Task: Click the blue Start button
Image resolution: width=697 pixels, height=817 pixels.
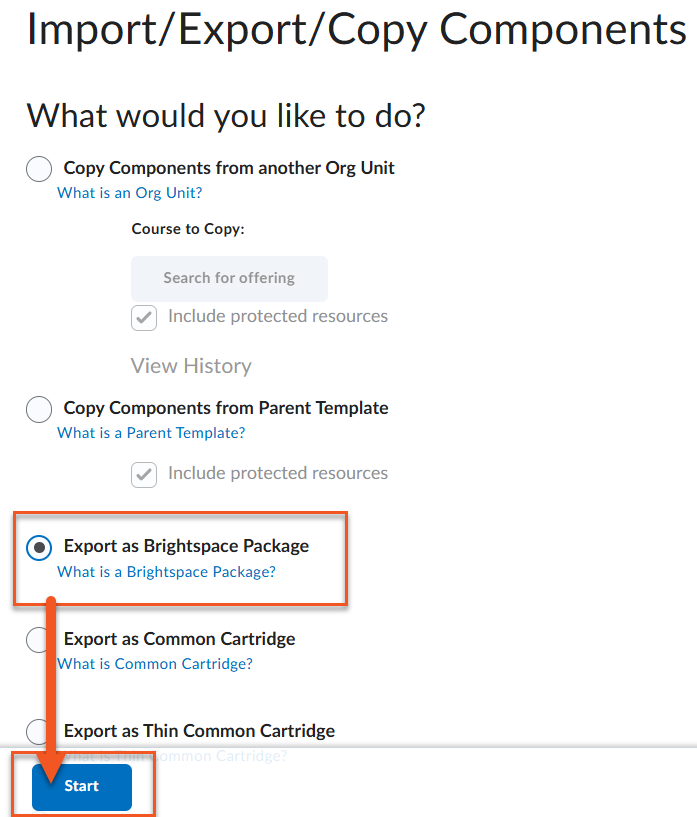Action: (82, 787)
